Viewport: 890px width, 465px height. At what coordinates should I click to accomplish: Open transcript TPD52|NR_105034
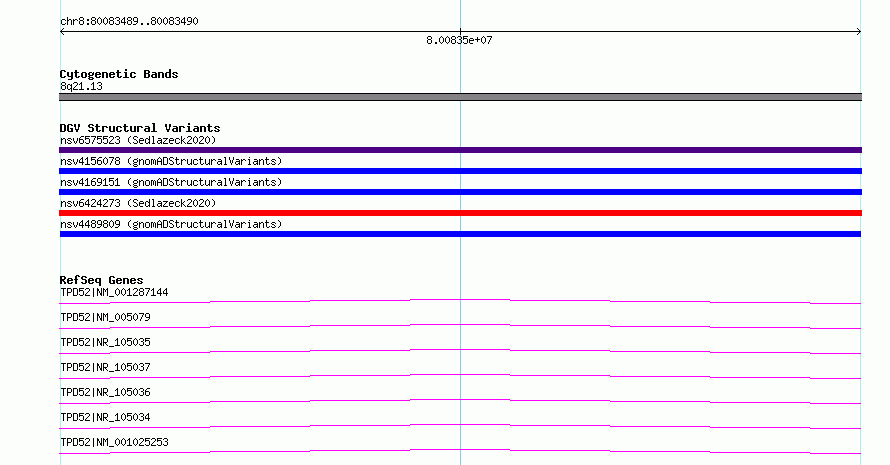pos(105,417)
